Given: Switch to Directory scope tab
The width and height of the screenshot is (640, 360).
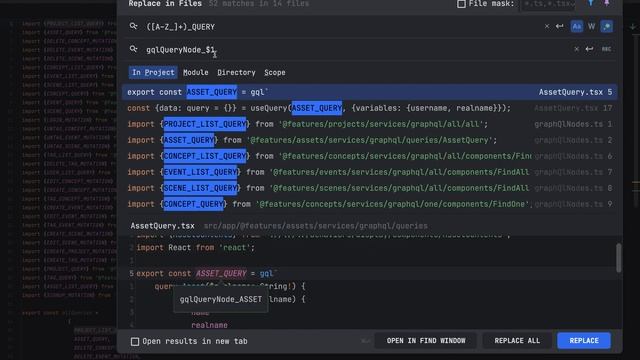Looking at the screenshot, I should click(236, 72).
